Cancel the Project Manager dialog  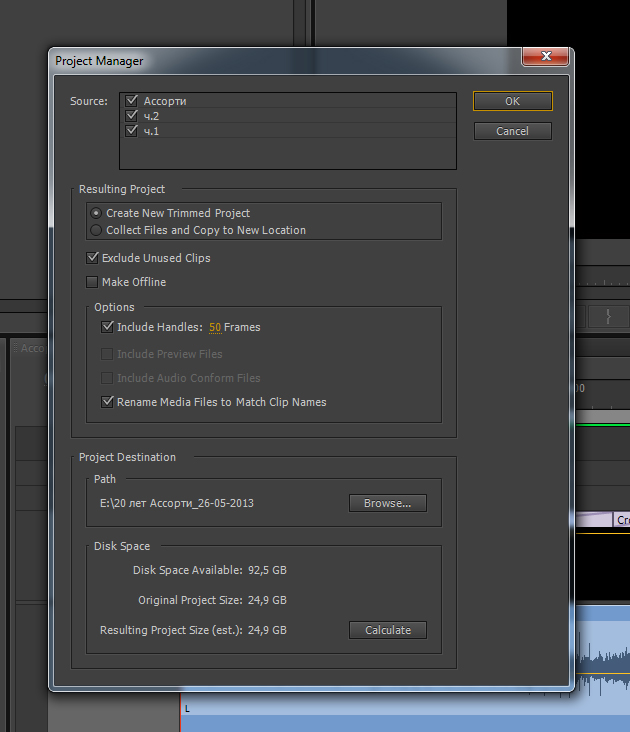tap(512, 131)
